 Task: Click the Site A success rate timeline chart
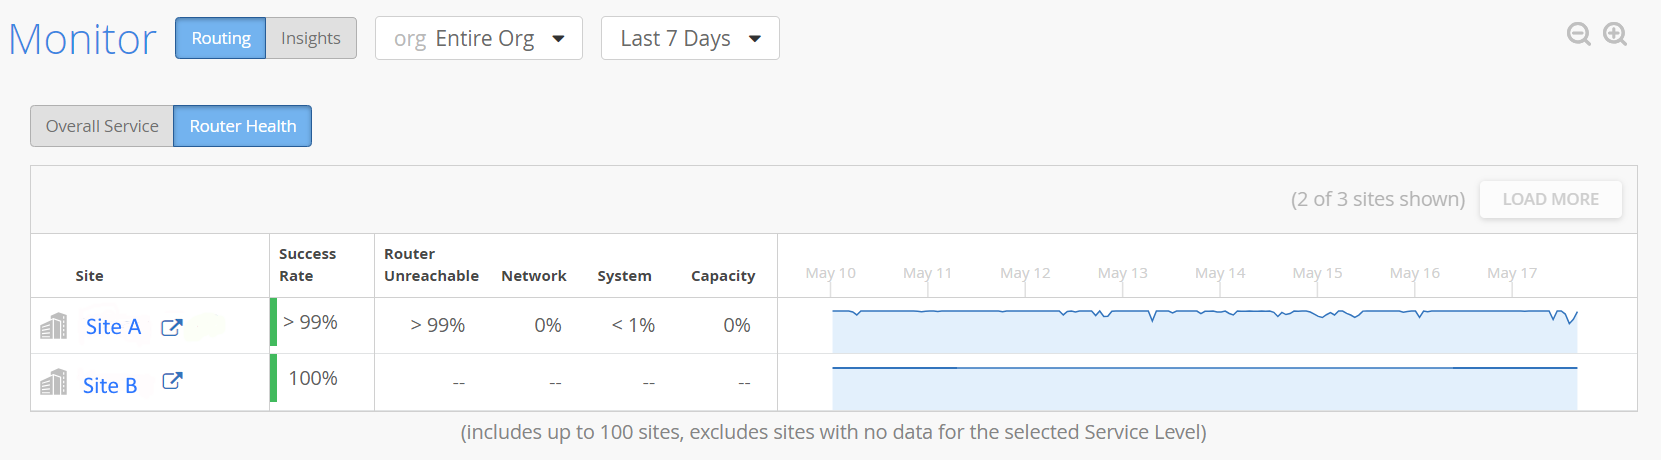(1204, 330)
